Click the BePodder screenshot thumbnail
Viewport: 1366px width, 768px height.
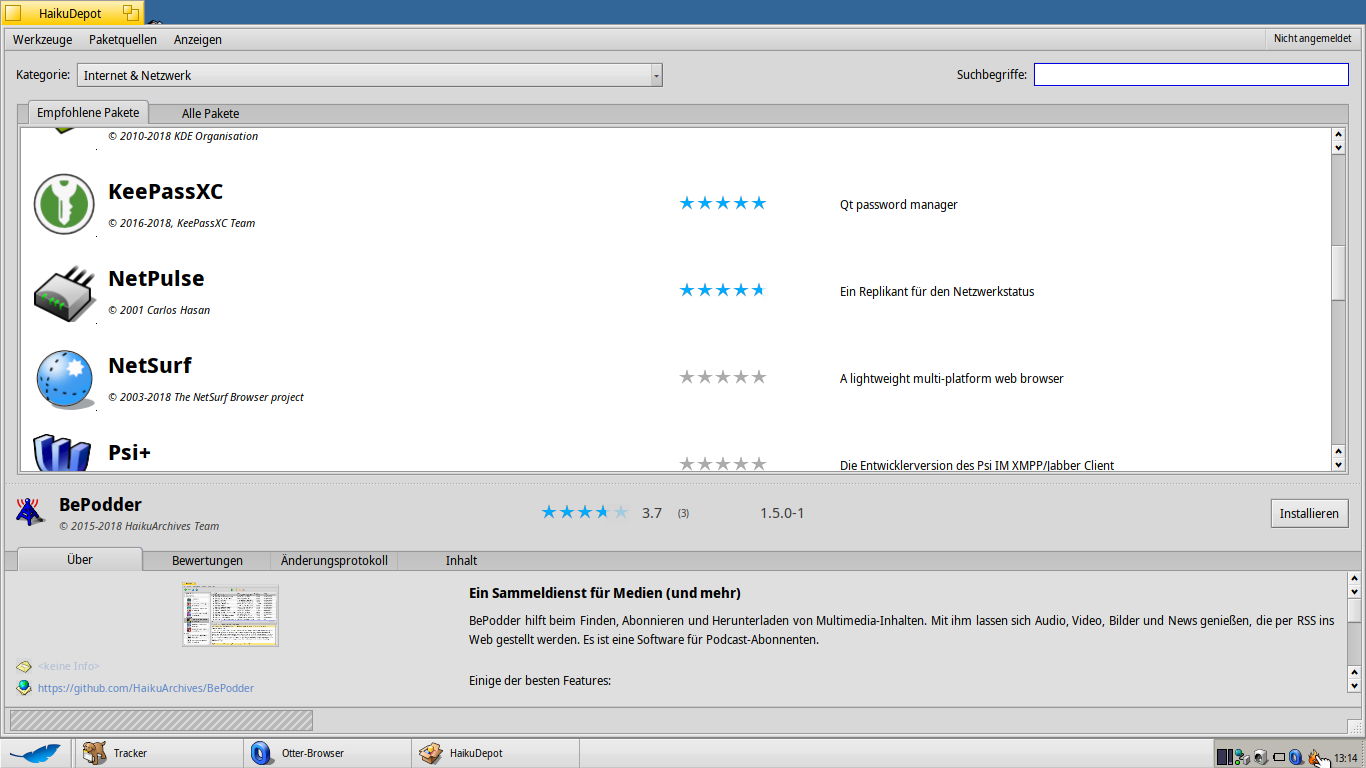point(230,615)
